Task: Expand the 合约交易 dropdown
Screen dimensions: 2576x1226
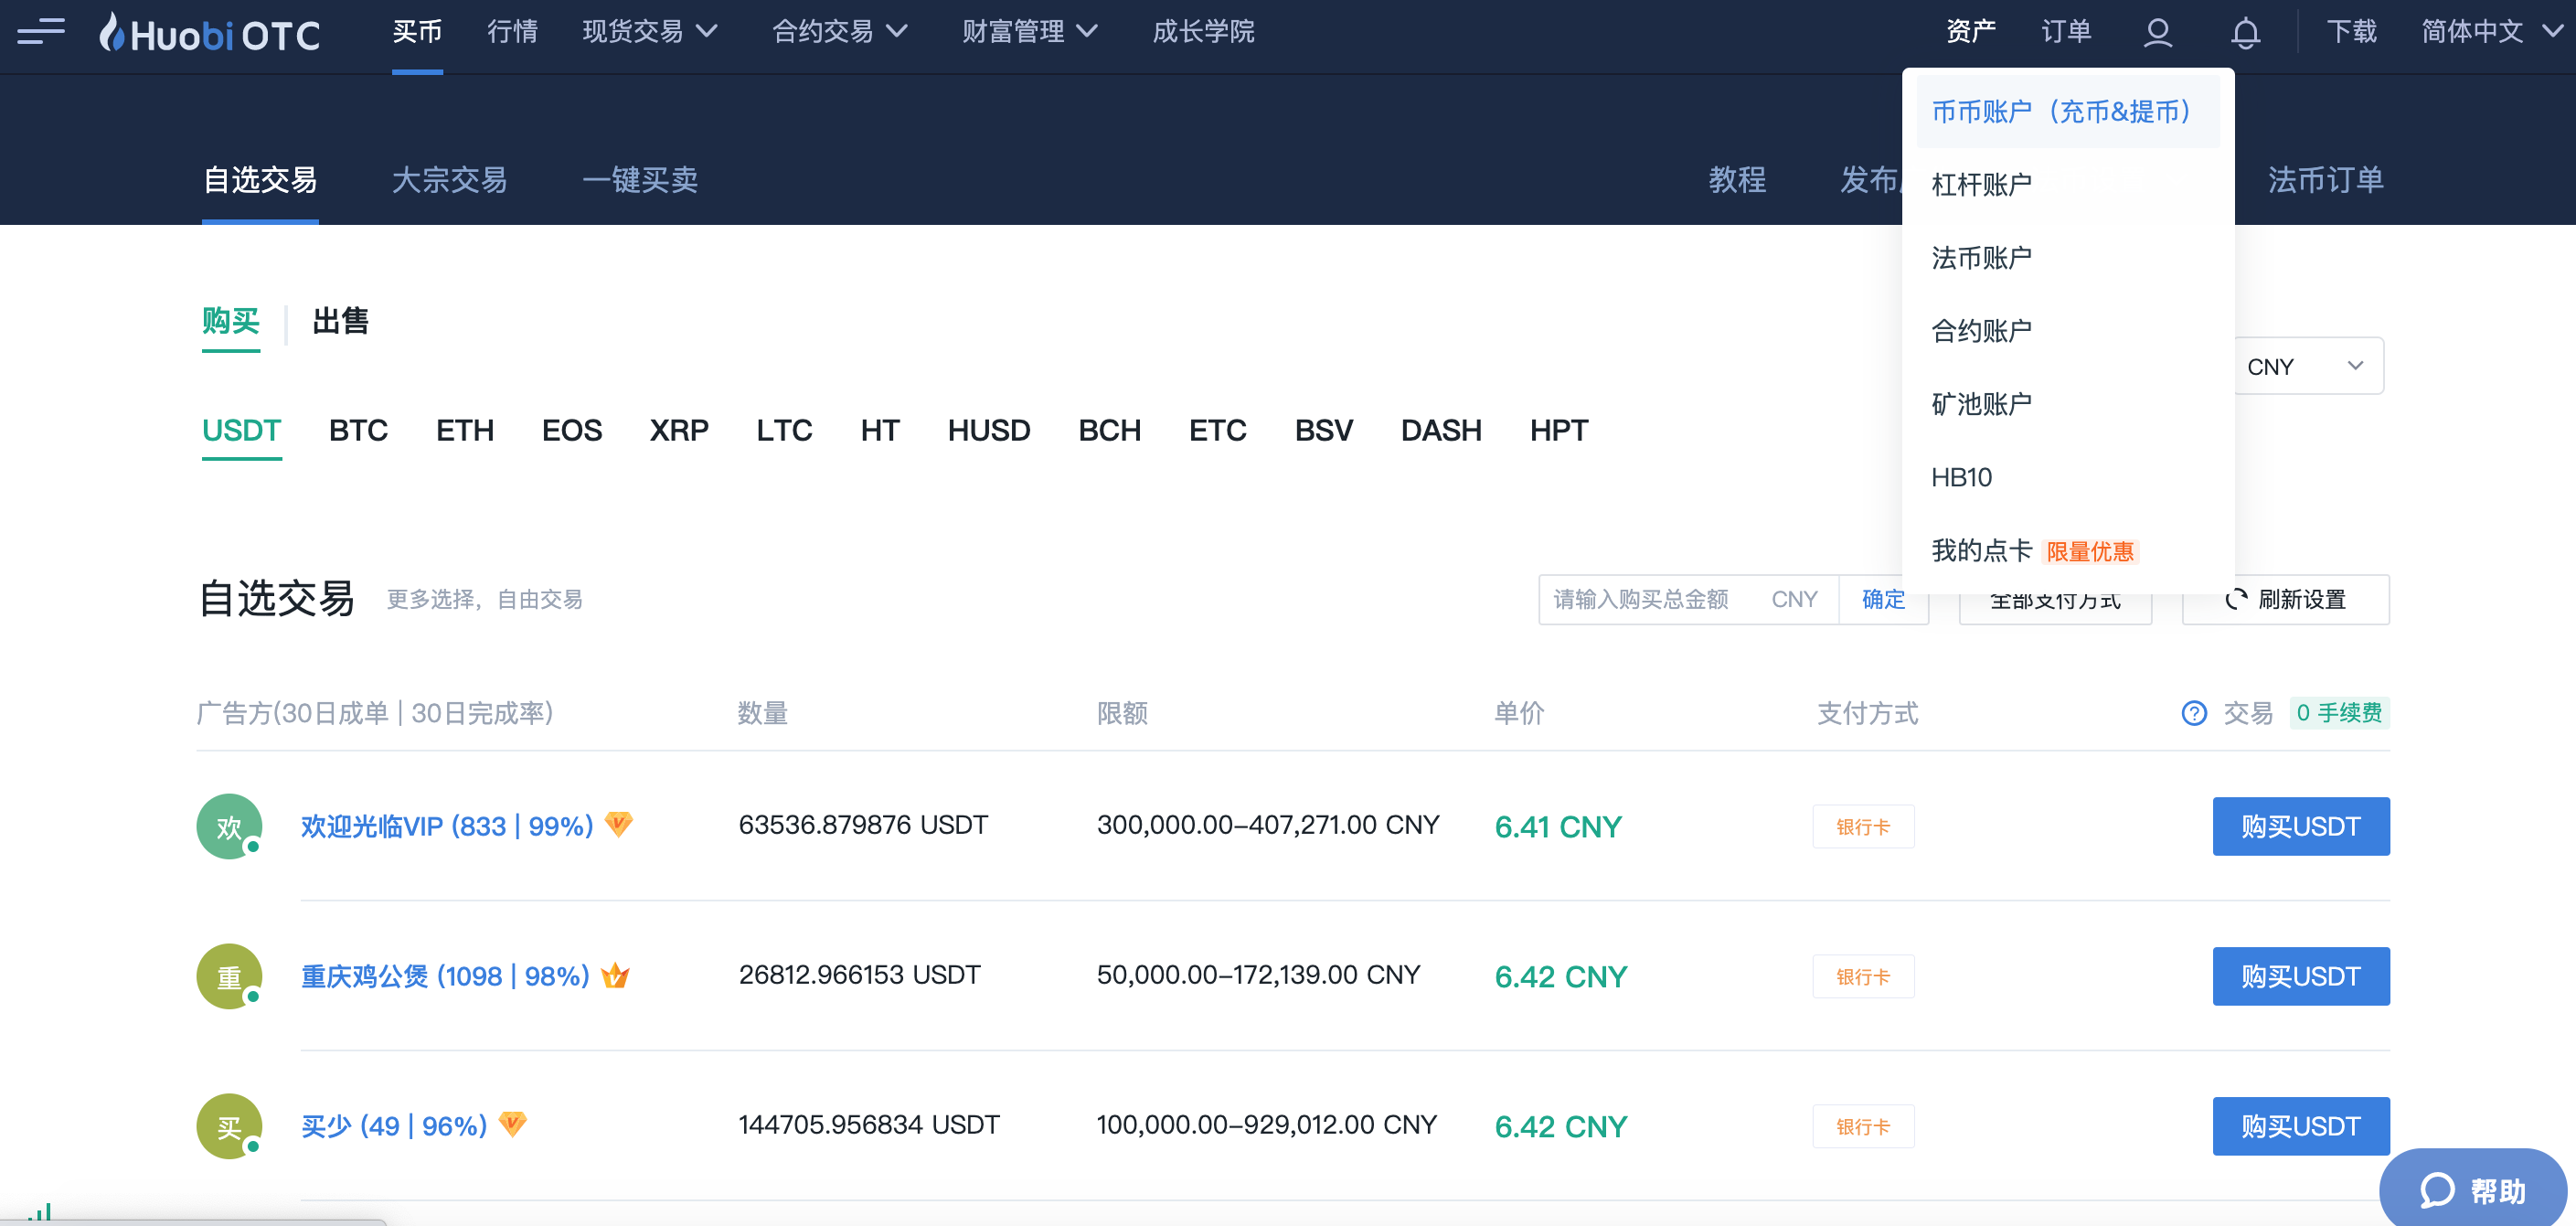Action: click(840, 31)
